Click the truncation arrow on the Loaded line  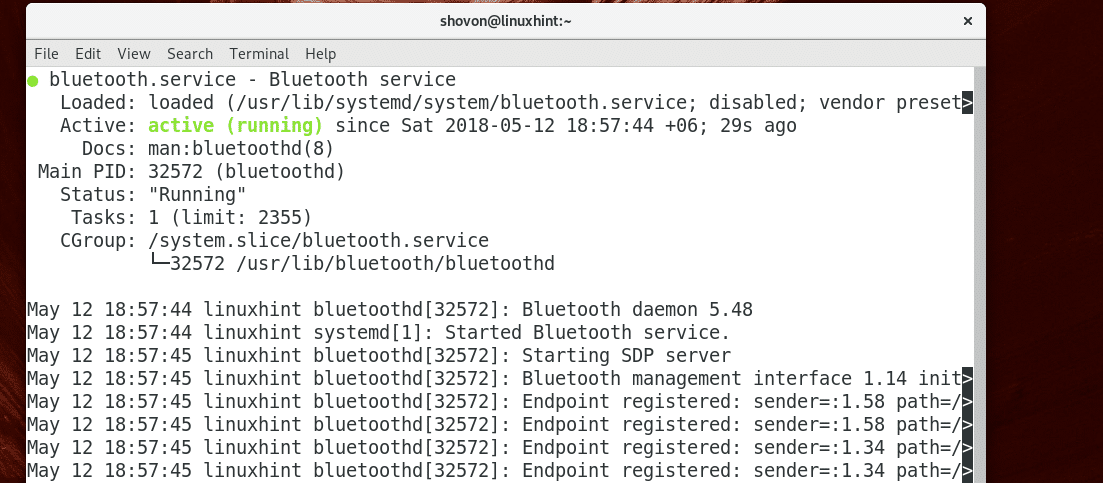point(966,102)
